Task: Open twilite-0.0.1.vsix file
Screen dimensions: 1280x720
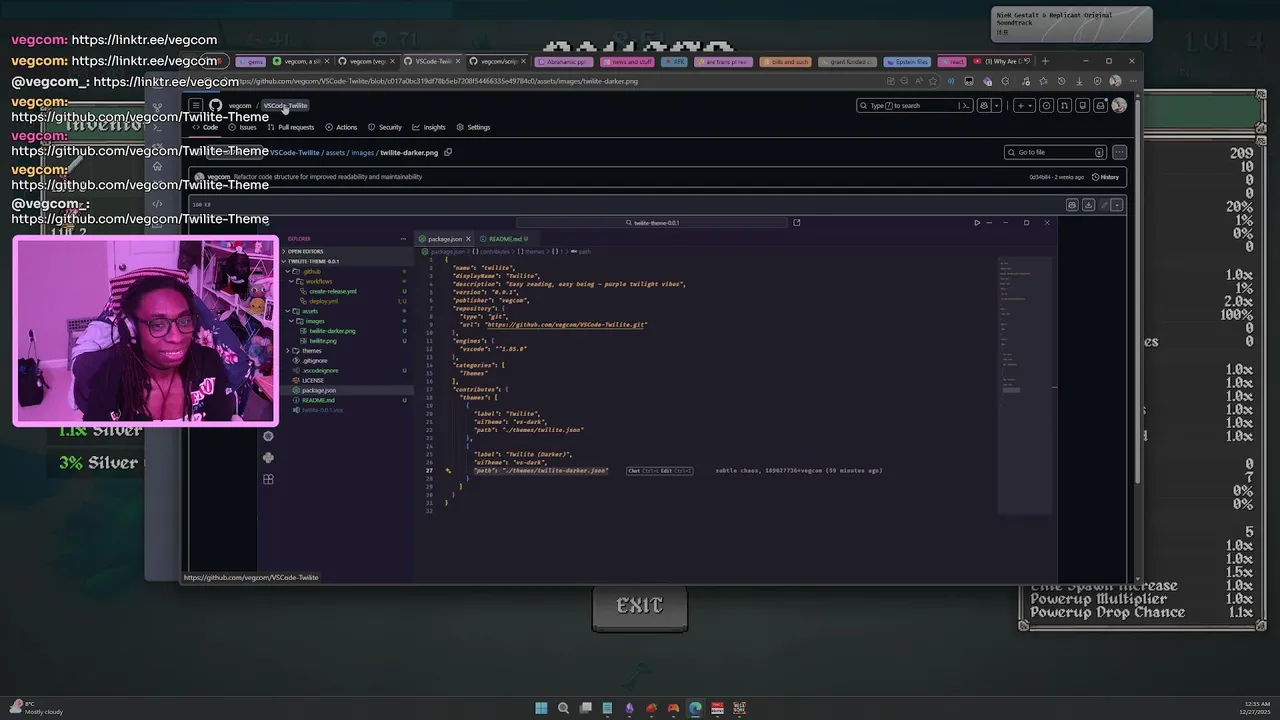Action: [323, 410]
